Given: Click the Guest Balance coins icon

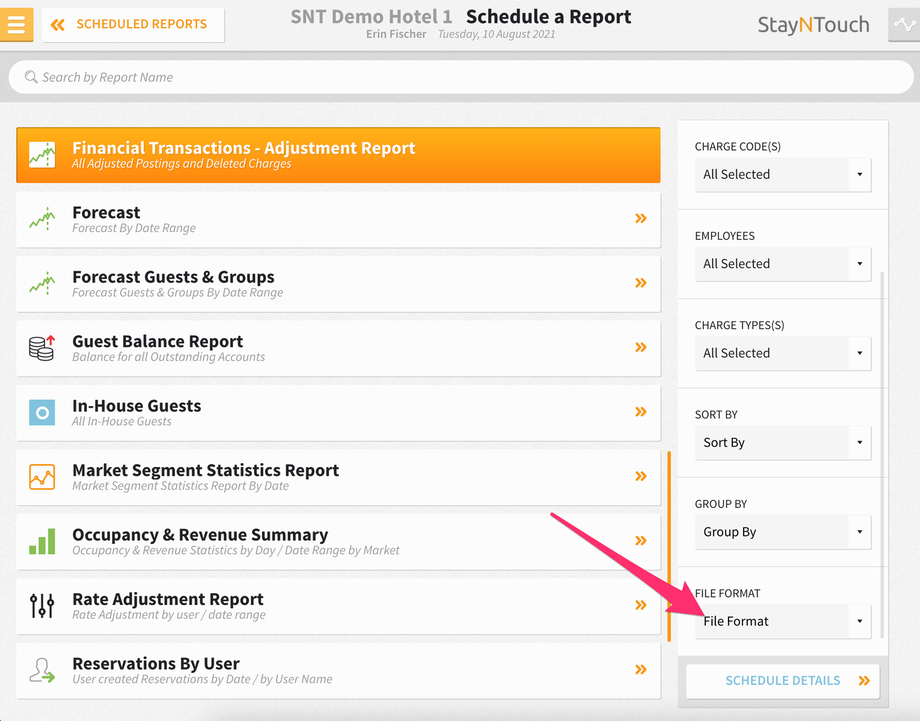Looking at the screenshot, I should 42,348.
